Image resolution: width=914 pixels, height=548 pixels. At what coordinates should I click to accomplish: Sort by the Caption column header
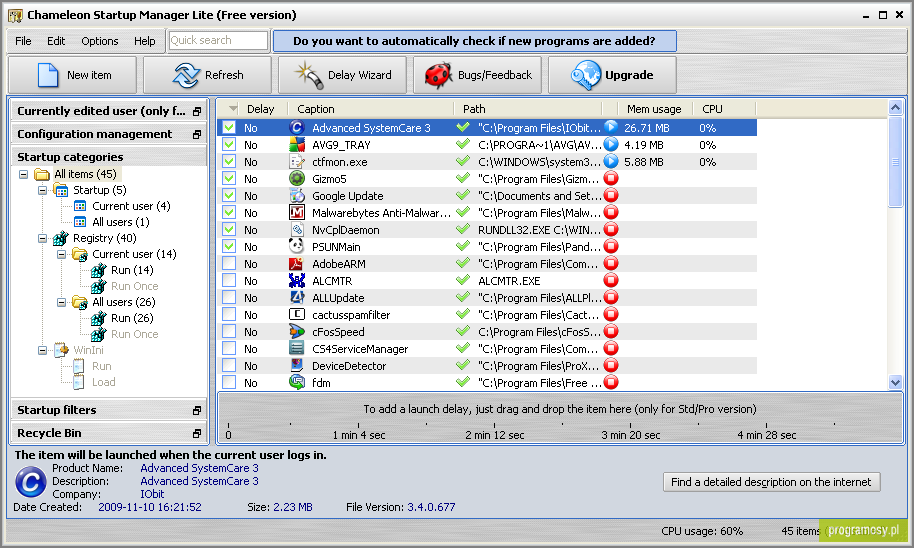[x=371, y=109]
